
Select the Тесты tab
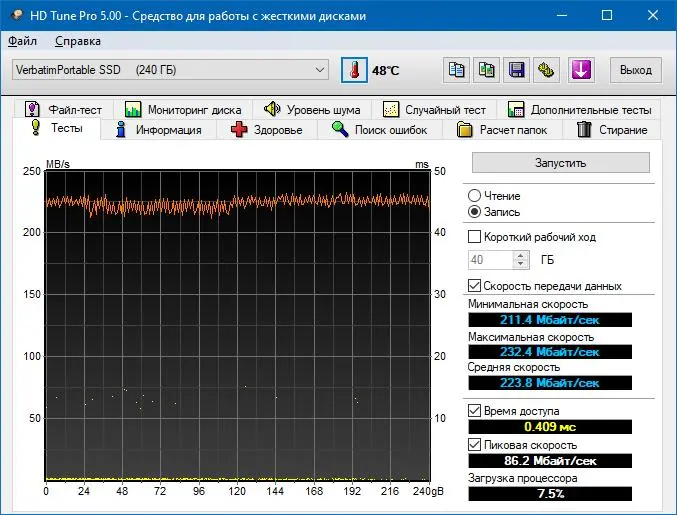pyautogui.click(x=57, y=128)
